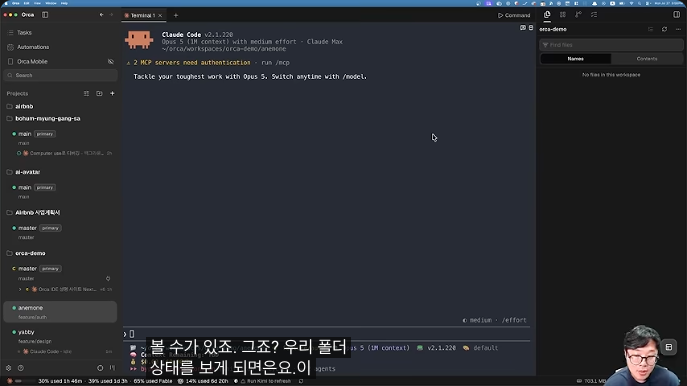Add a new project with plus icon
Viewport: 687px width, 386px height.
pos(112,93)
